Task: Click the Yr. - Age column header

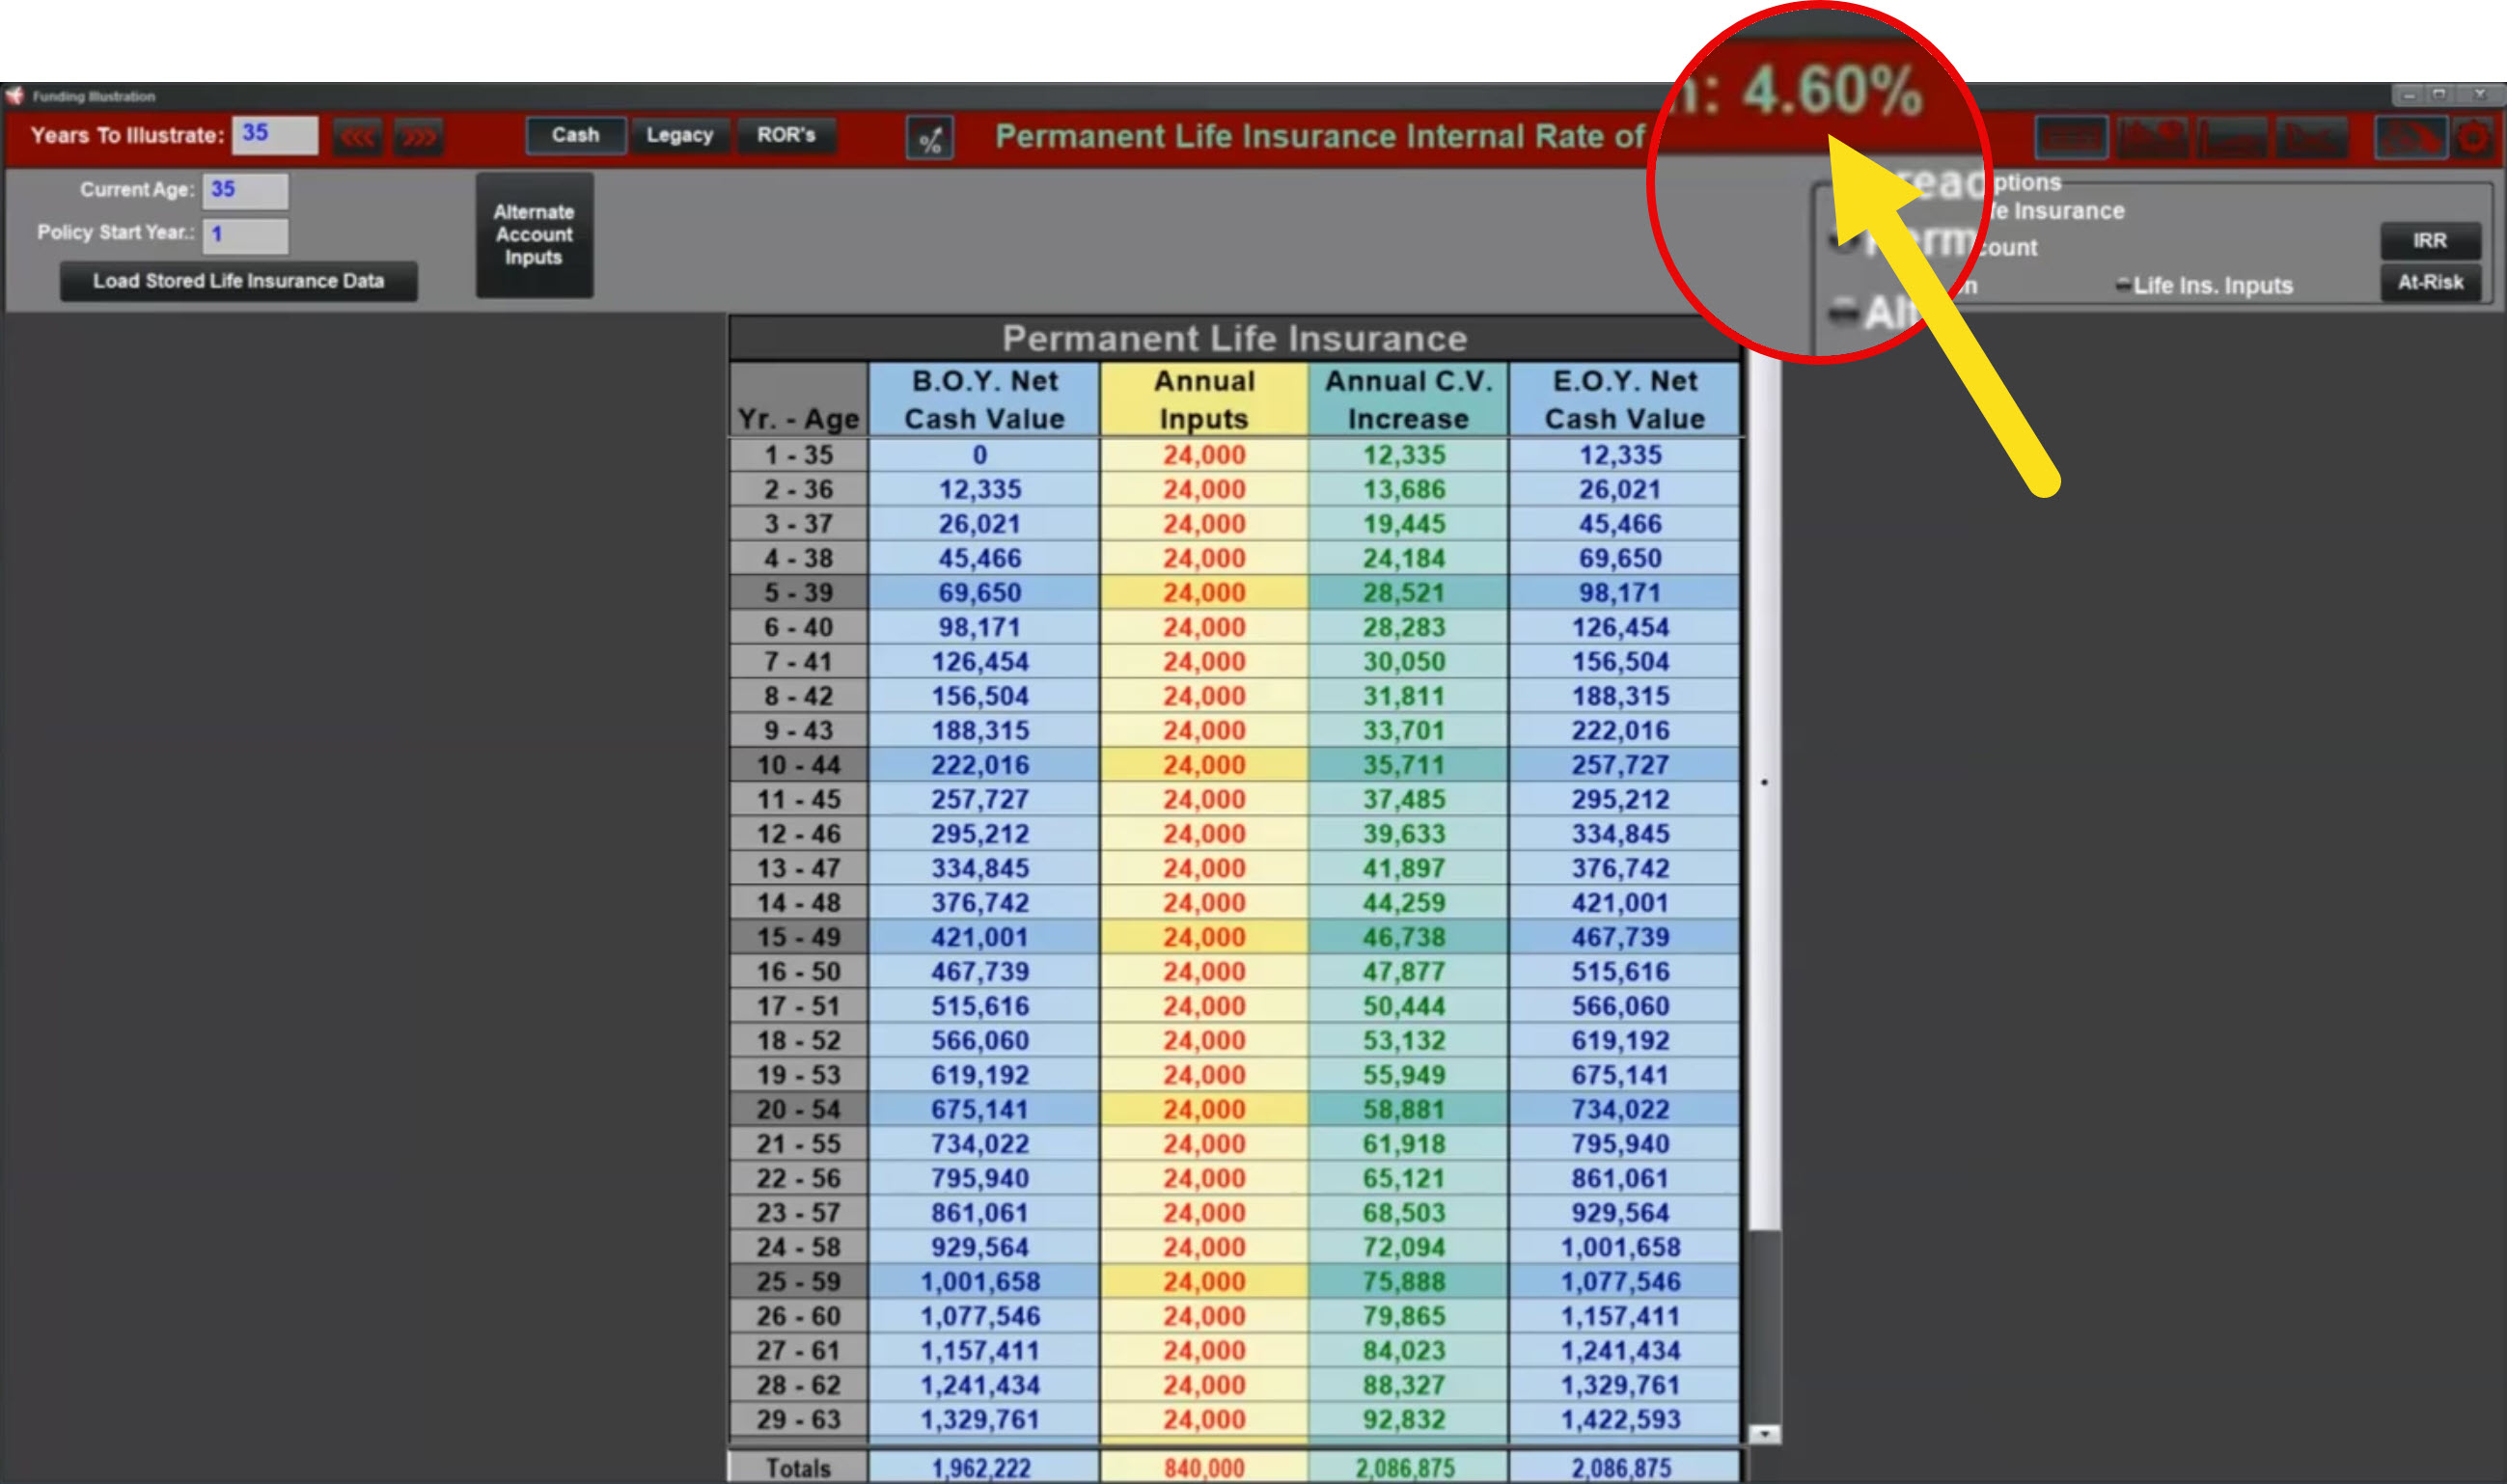Action: [798, 399]
